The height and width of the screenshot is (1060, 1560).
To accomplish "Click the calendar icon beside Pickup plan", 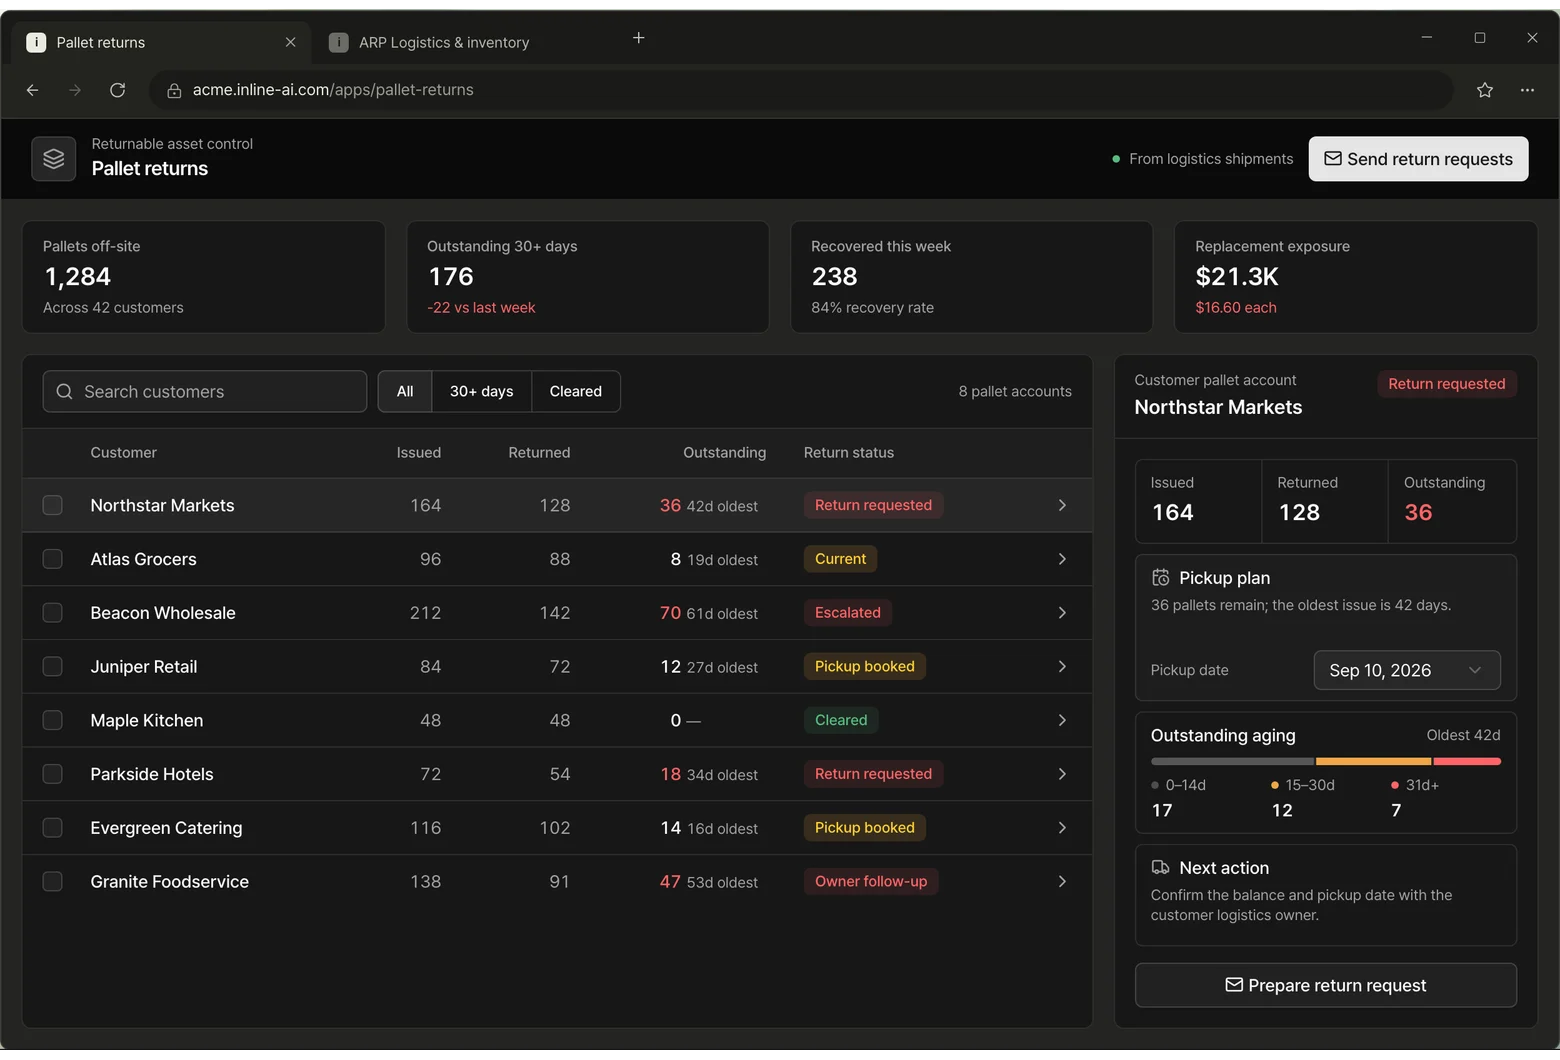I will point(1161,578).
